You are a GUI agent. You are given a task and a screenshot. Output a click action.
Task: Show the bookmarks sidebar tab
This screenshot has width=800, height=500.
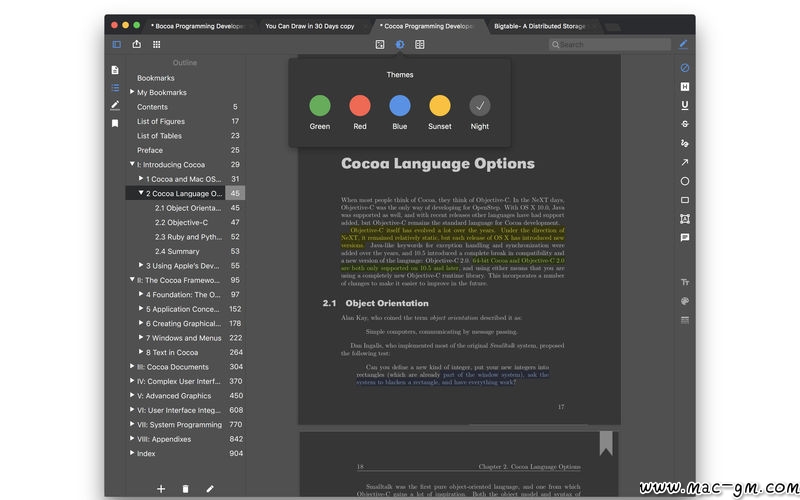point(115,123)
